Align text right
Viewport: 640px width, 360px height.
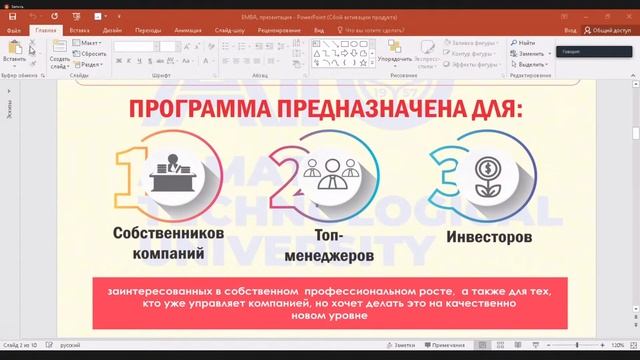tap(247, 61)
